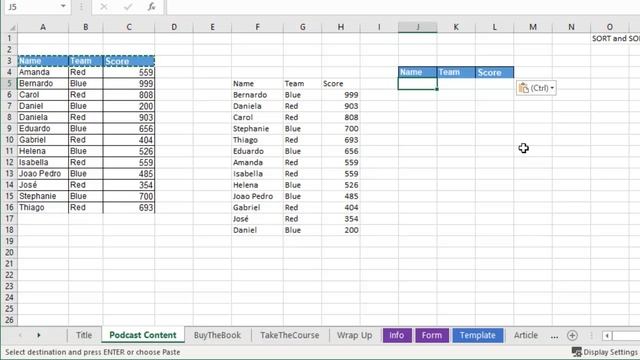Viewport: 640px width, 360px height.
Task: Open the blue Template sheet tab
Action: (478, 335)
